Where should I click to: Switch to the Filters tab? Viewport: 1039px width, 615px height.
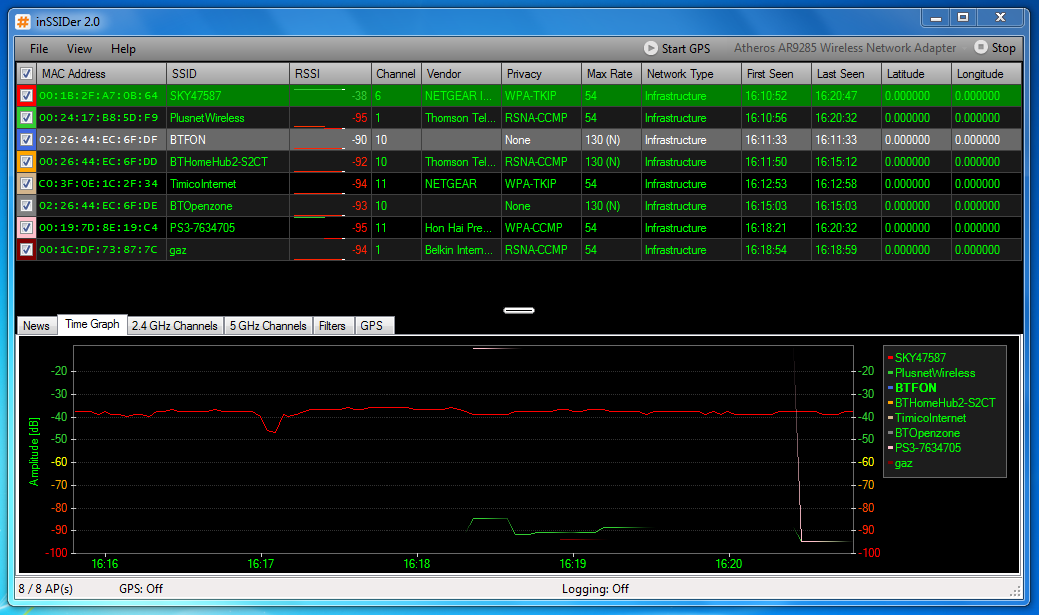332,325
